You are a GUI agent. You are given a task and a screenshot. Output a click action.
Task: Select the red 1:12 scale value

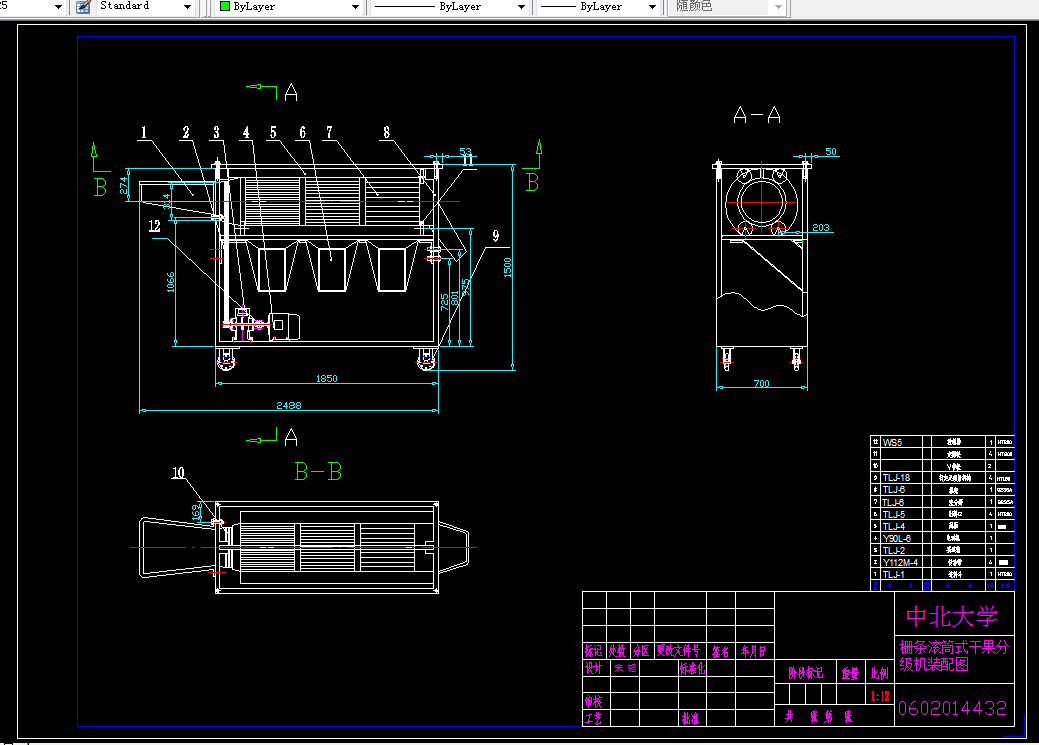(x=880, y=696)
